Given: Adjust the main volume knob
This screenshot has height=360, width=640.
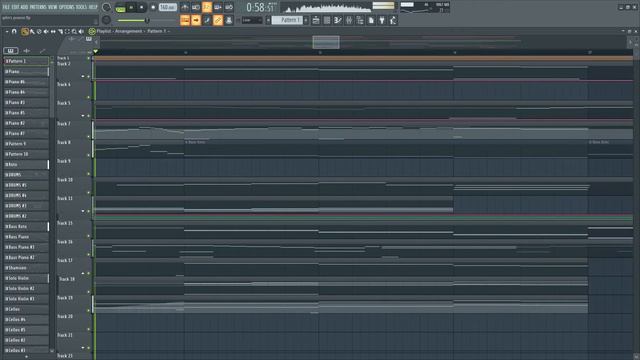Looking at the screenshot, I should click(107, 7).
